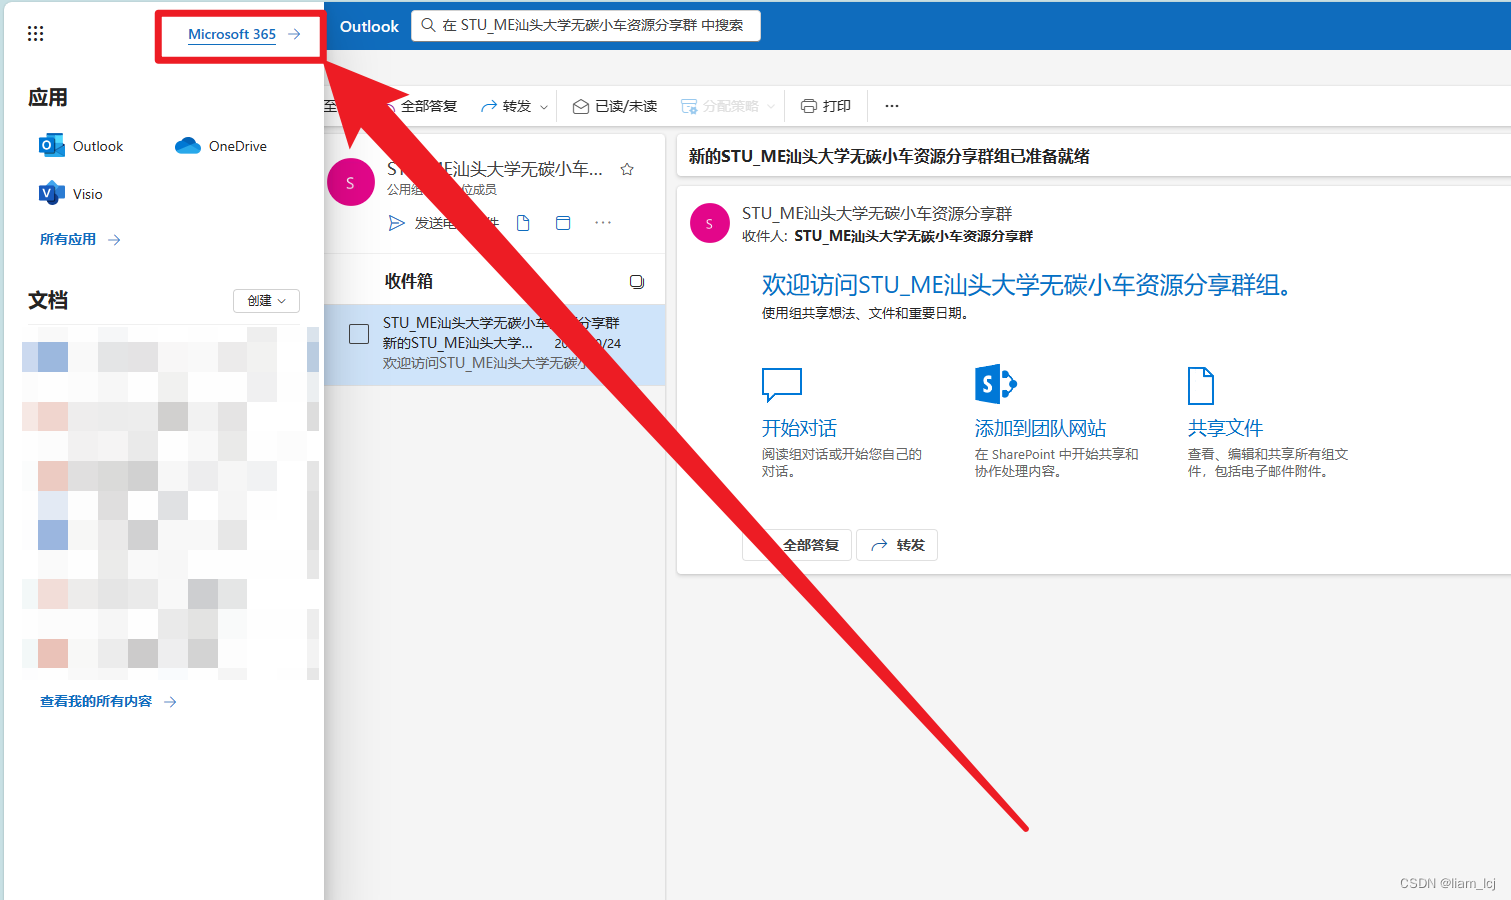This screenshot has height=900, width=1511.
Task: Open 查看我的所有内容 link
Action: pos(108,702)
